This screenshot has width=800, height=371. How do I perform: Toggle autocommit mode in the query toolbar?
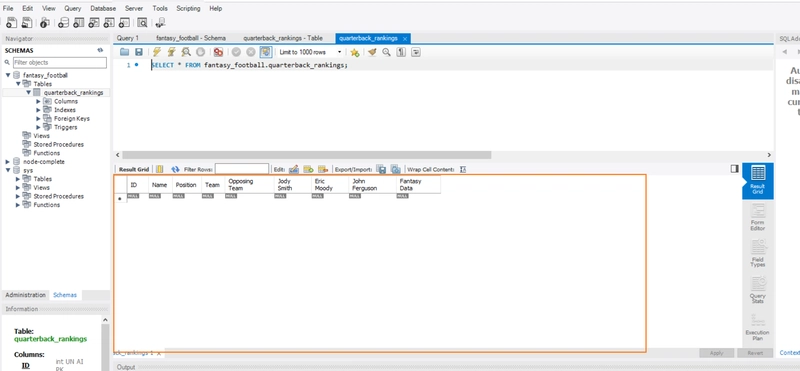click(x=265, y=52)
